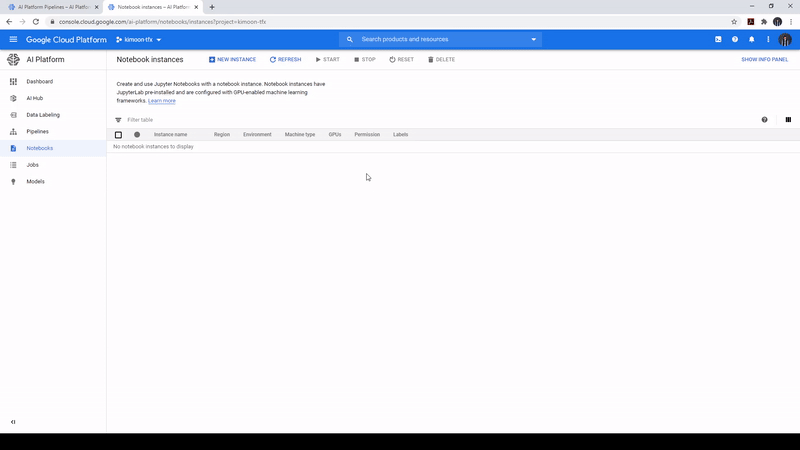Go back in browser
The height and width of the screenshot is (450, 800).
(x=9, y=22)
